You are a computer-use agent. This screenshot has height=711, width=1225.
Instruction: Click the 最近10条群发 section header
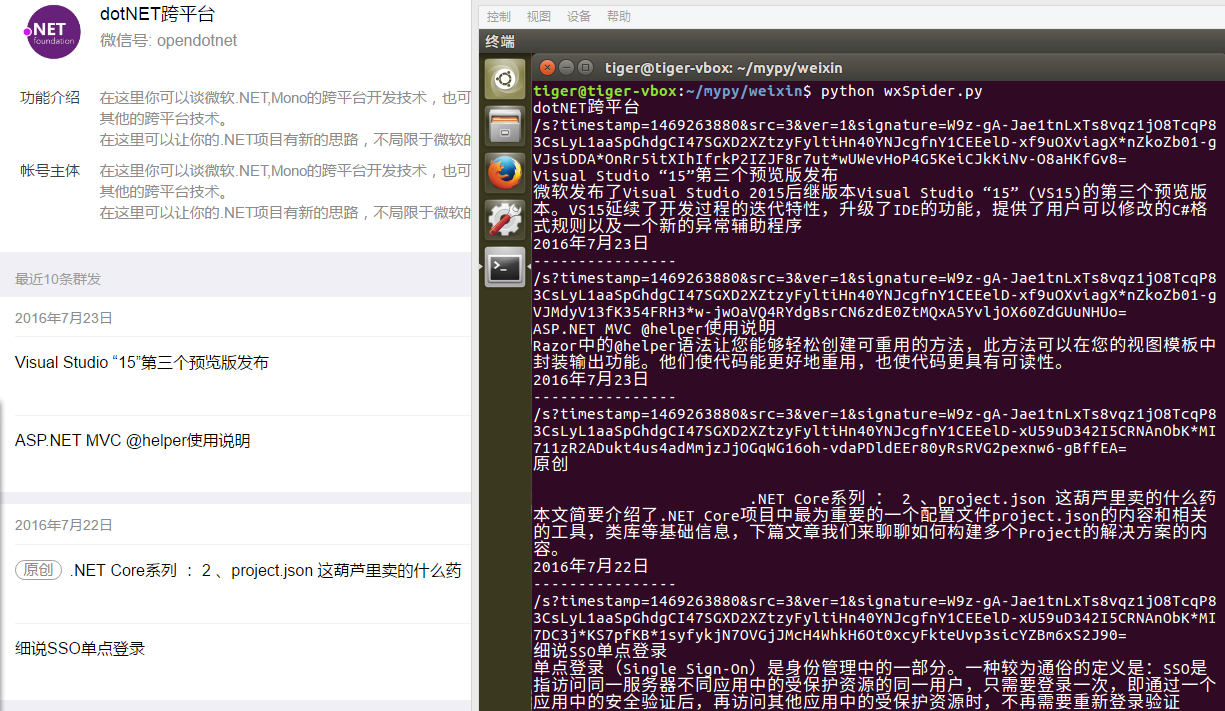coord(58,279)
